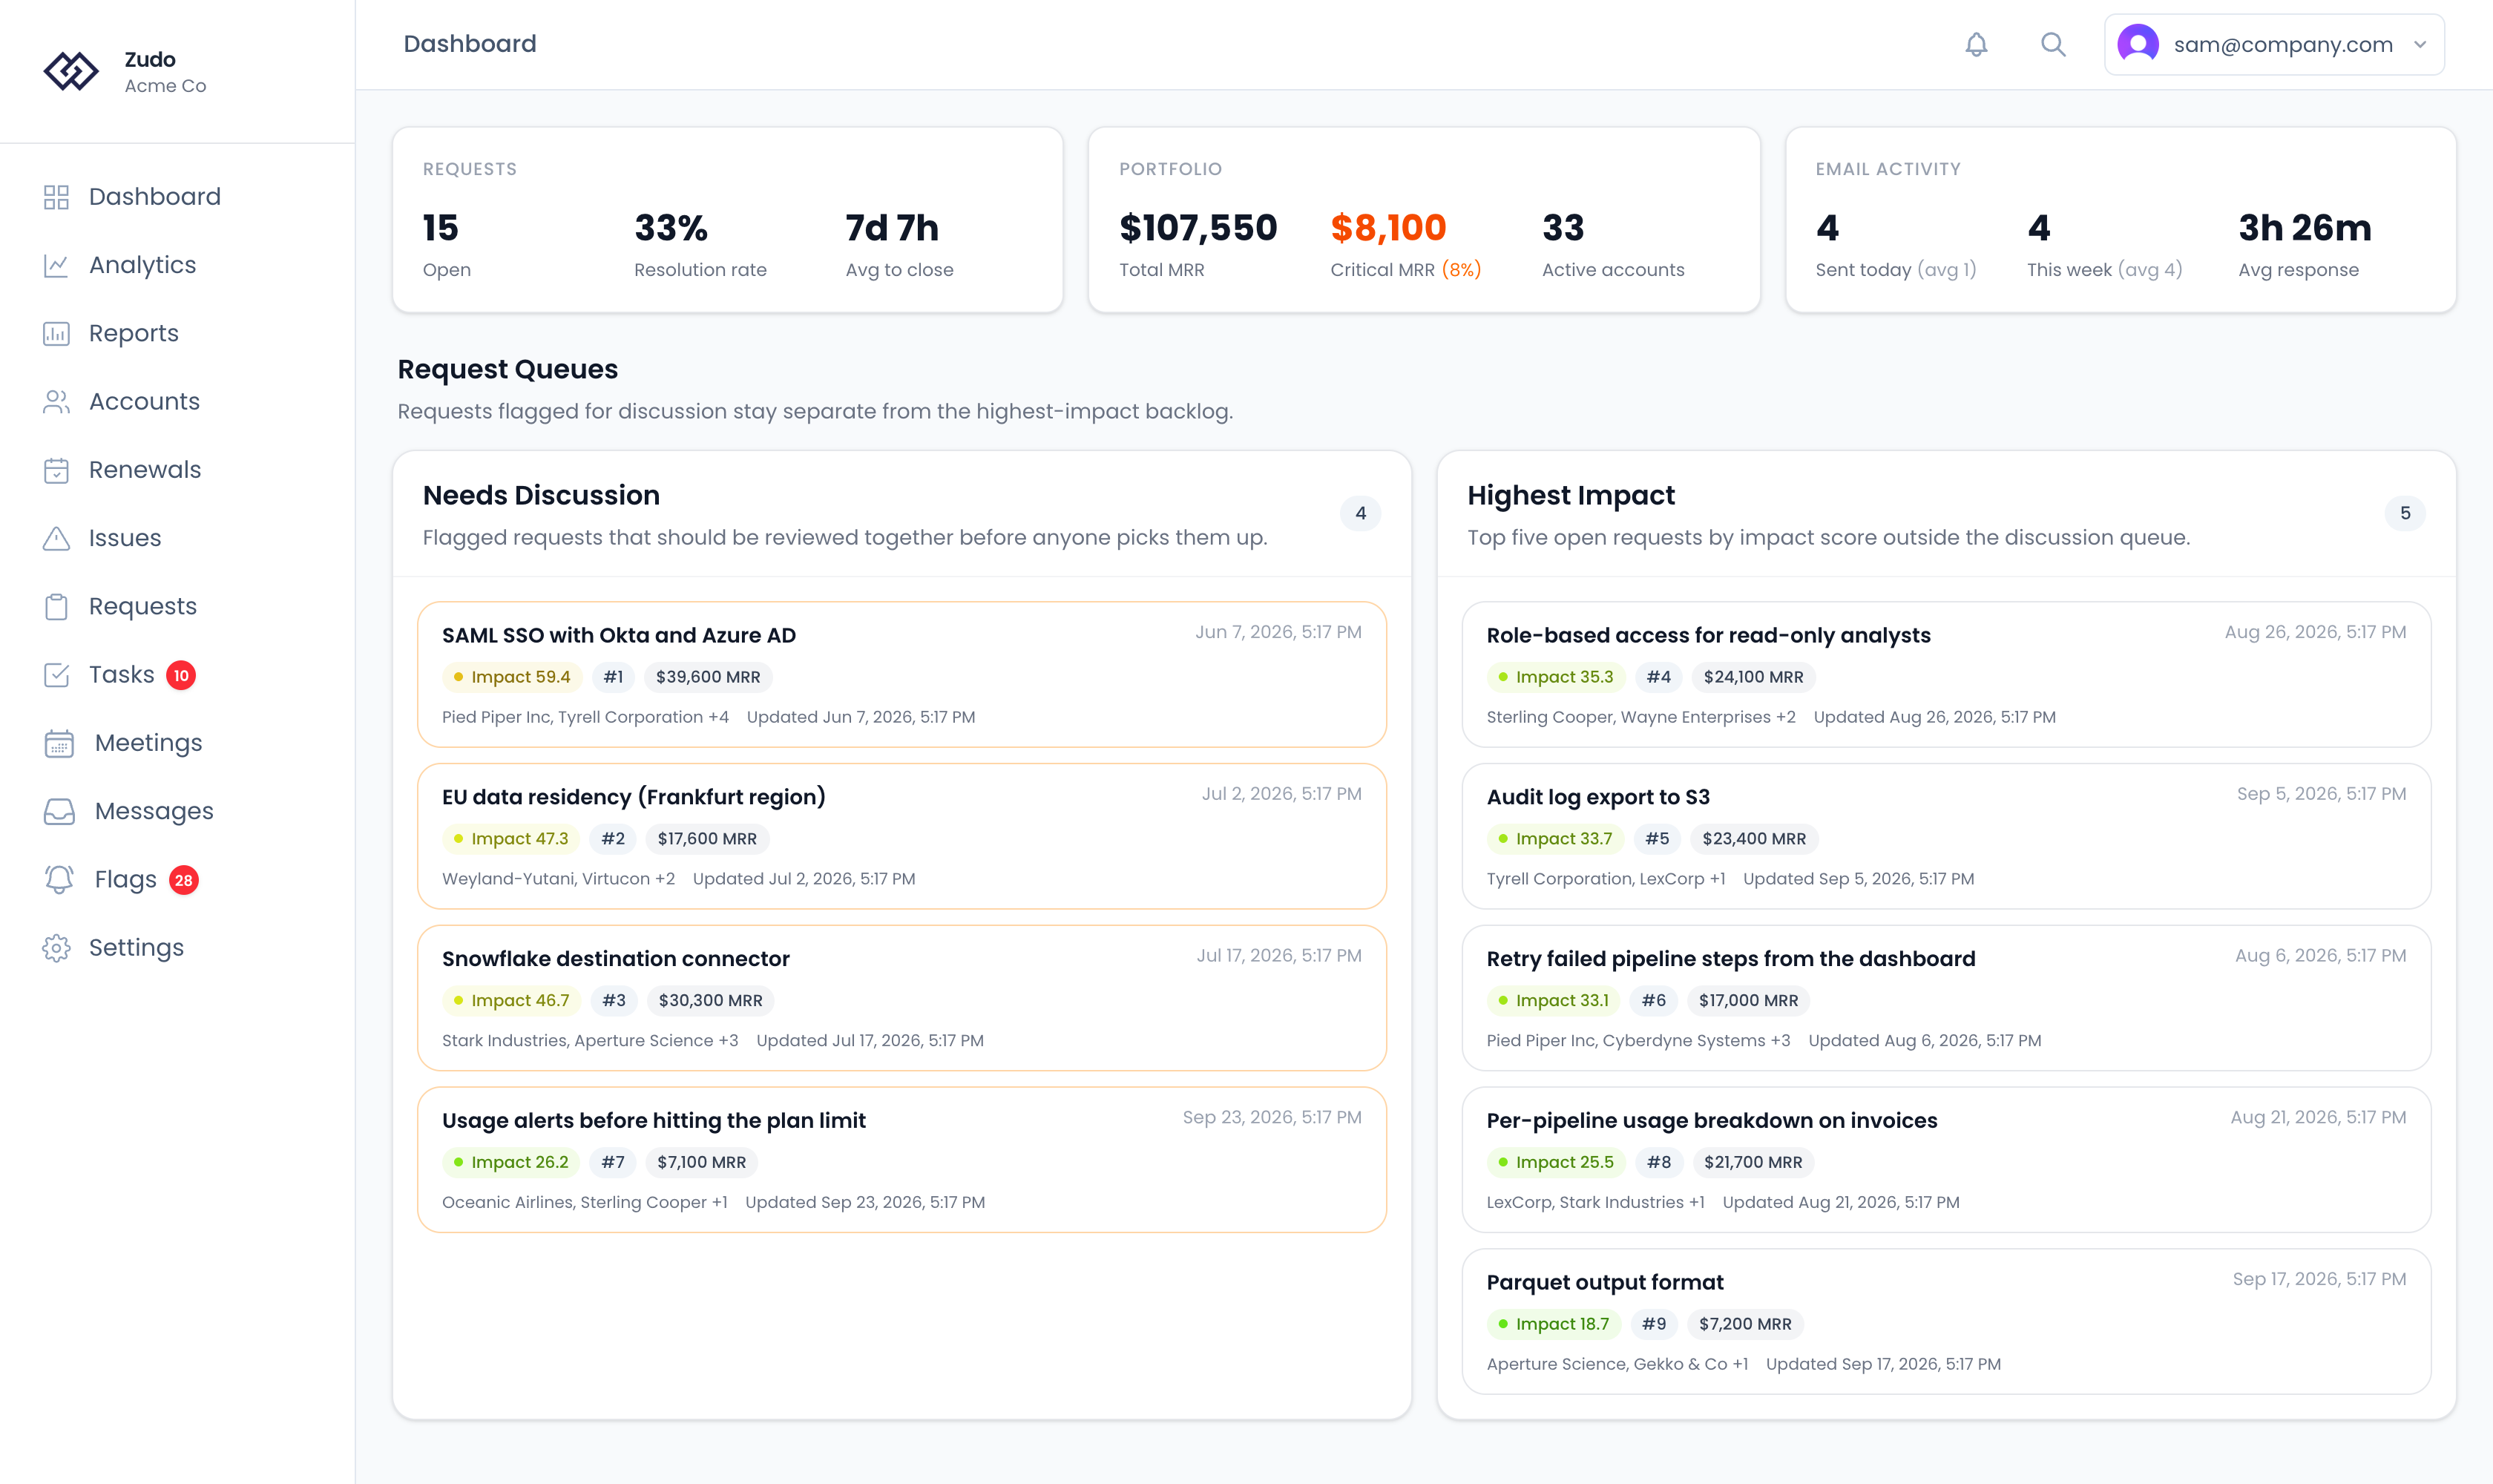Click the Issues warning triangle icon
Viewport: 2493px width, 1484px height.
click(56, 538)
